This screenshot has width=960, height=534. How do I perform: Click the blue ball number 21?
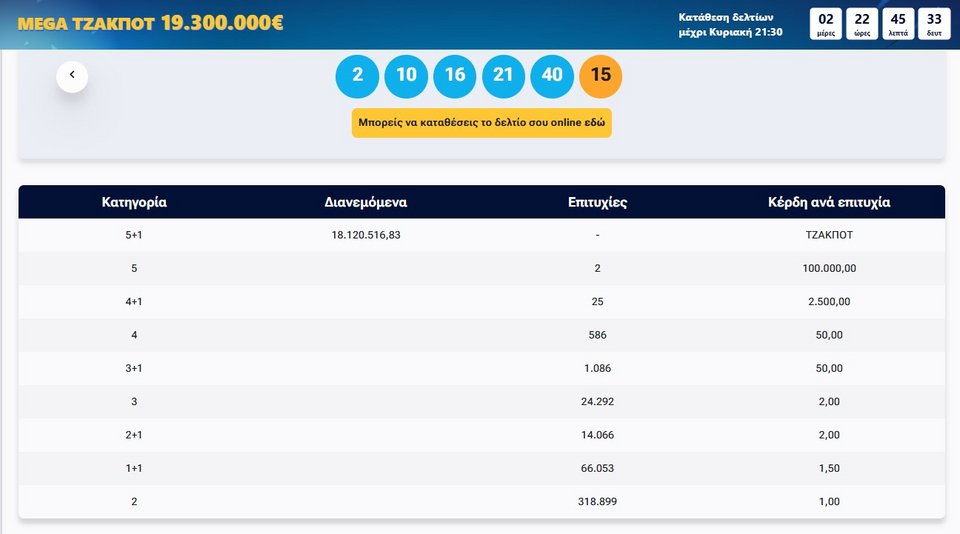tap(503, 76)
